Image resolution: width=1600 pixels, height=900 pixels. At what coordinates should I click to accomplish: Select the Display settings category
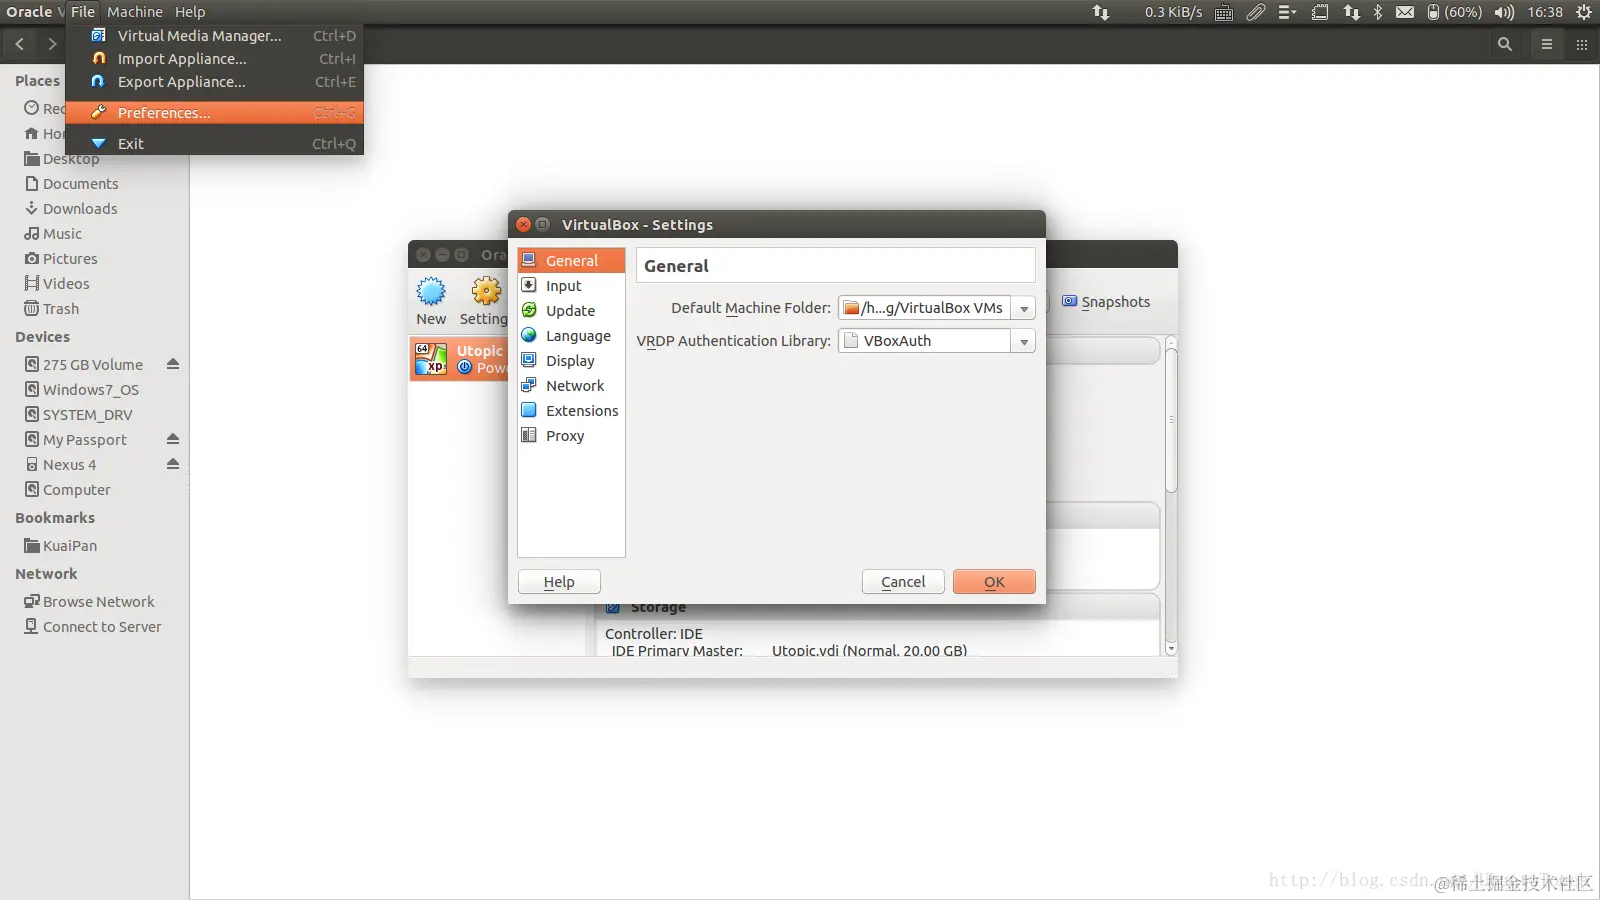tap(571, 360)
